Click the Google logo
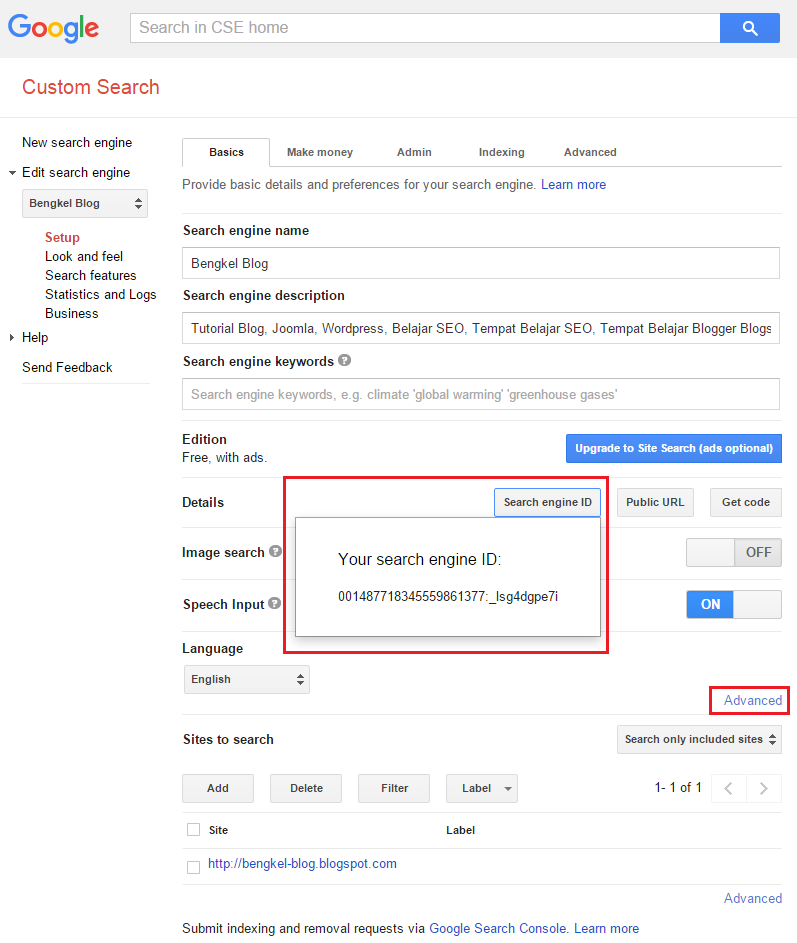Viewport: 797px width, 943px height. tap(54, 28)
